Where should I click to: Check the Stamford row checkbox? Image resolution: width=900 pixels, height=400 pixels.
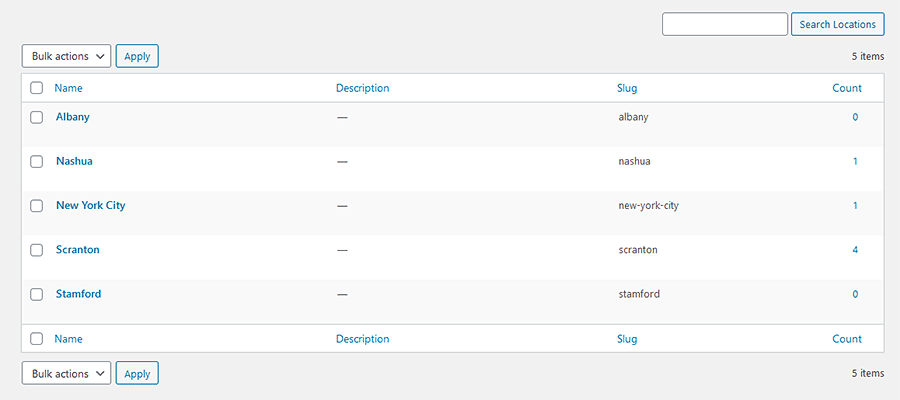tap(36, 294)
